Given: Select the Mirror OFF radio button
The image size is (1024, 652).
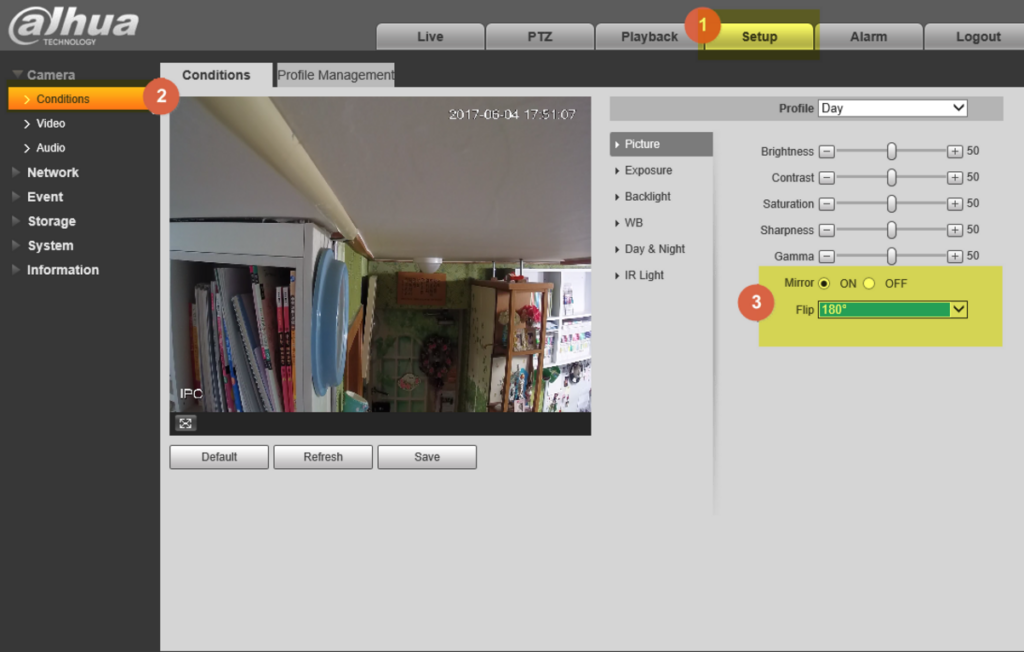Looking at the screenshot, I should (x=869, y=284).
